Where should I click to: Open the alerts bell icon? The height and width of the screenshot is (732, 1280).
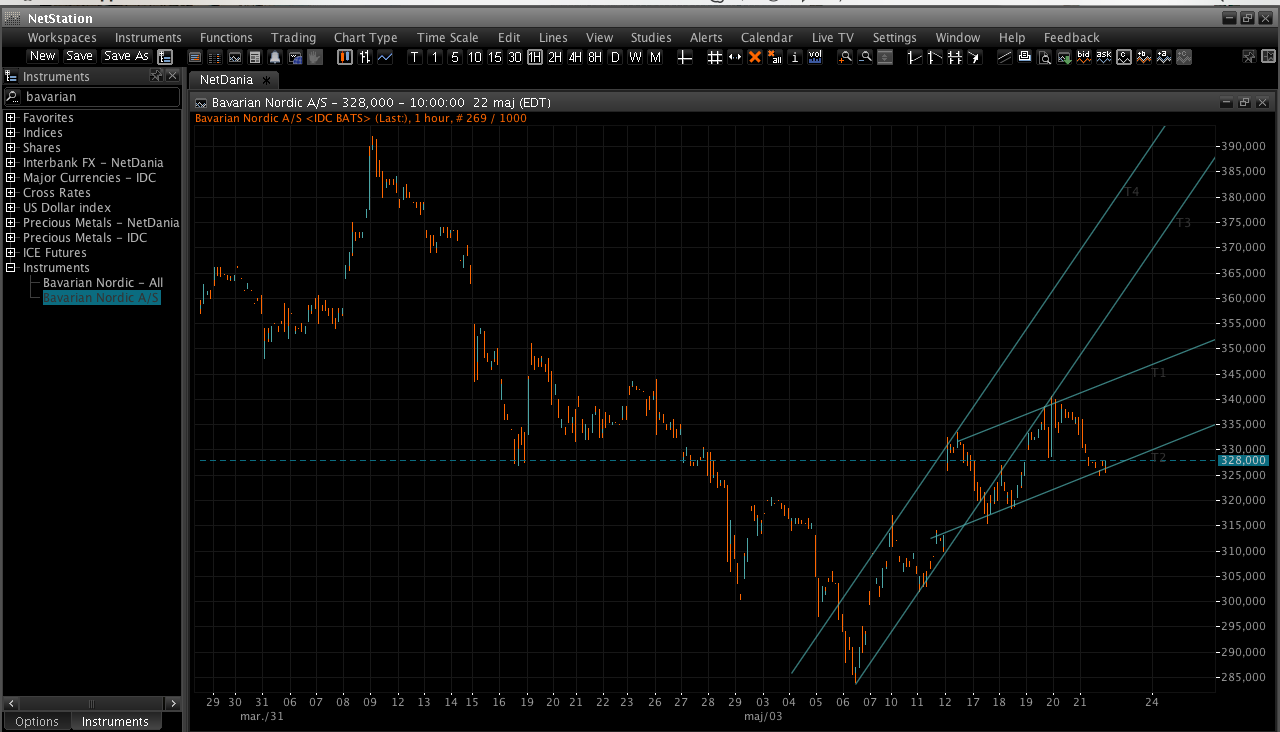click(x=275, y=57)
